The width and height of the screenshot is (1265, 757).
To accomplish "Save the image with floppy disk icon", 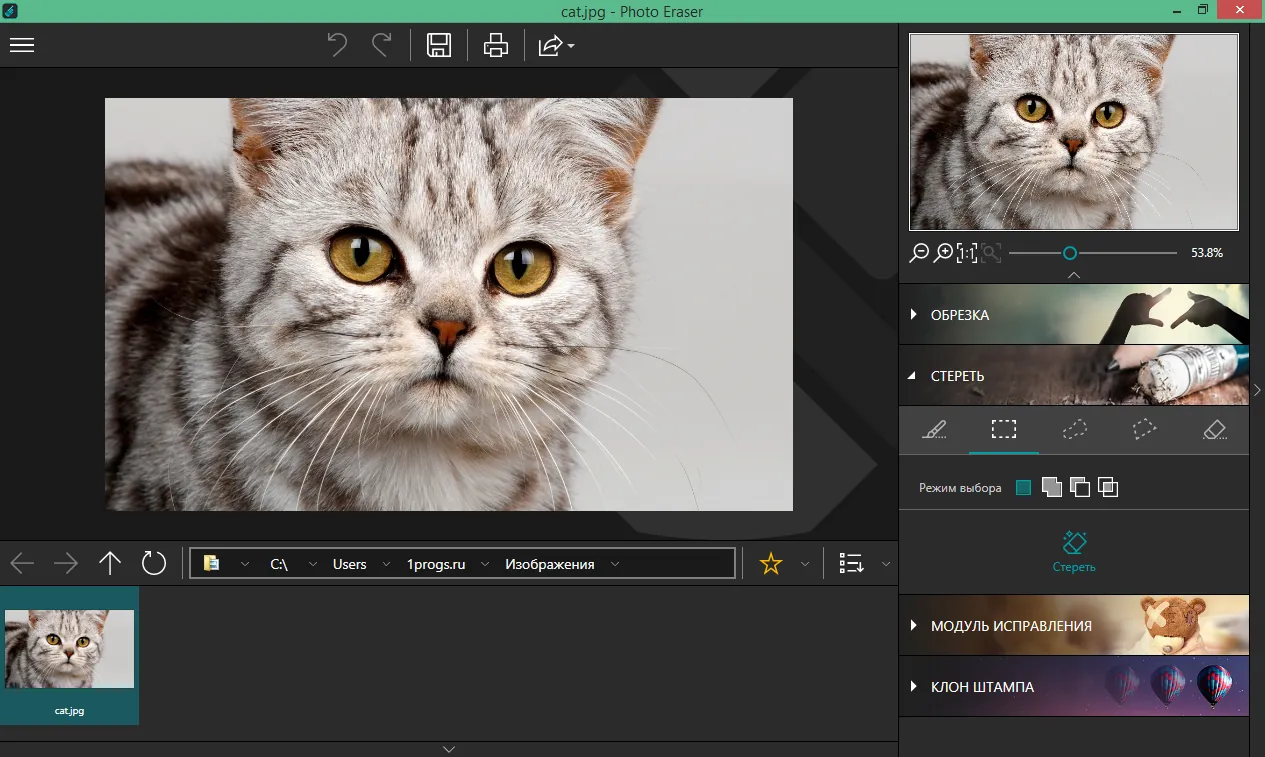I will (439, 45).
